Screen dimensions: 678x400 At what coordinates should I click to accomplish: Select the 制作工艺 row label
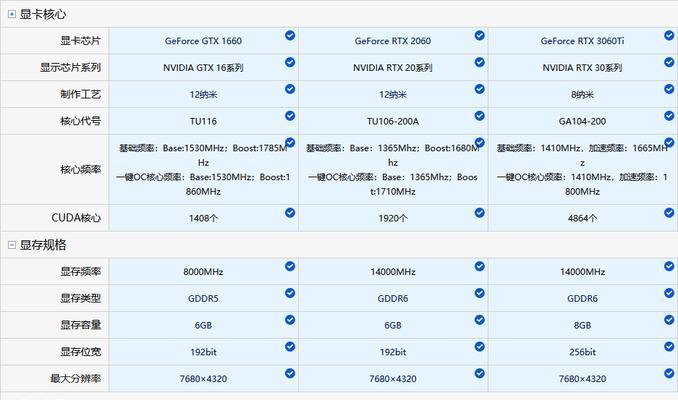80,95
